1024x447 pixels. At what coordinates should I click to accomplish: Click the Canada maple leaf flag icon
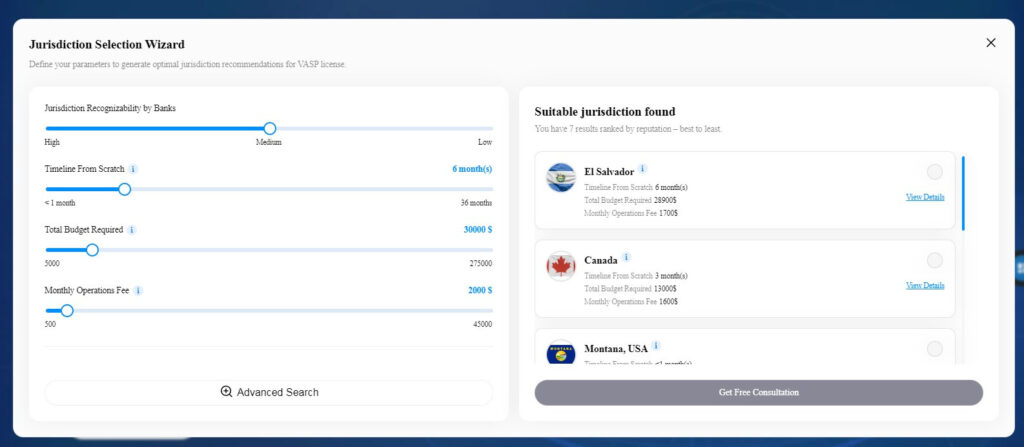(561, 266)
